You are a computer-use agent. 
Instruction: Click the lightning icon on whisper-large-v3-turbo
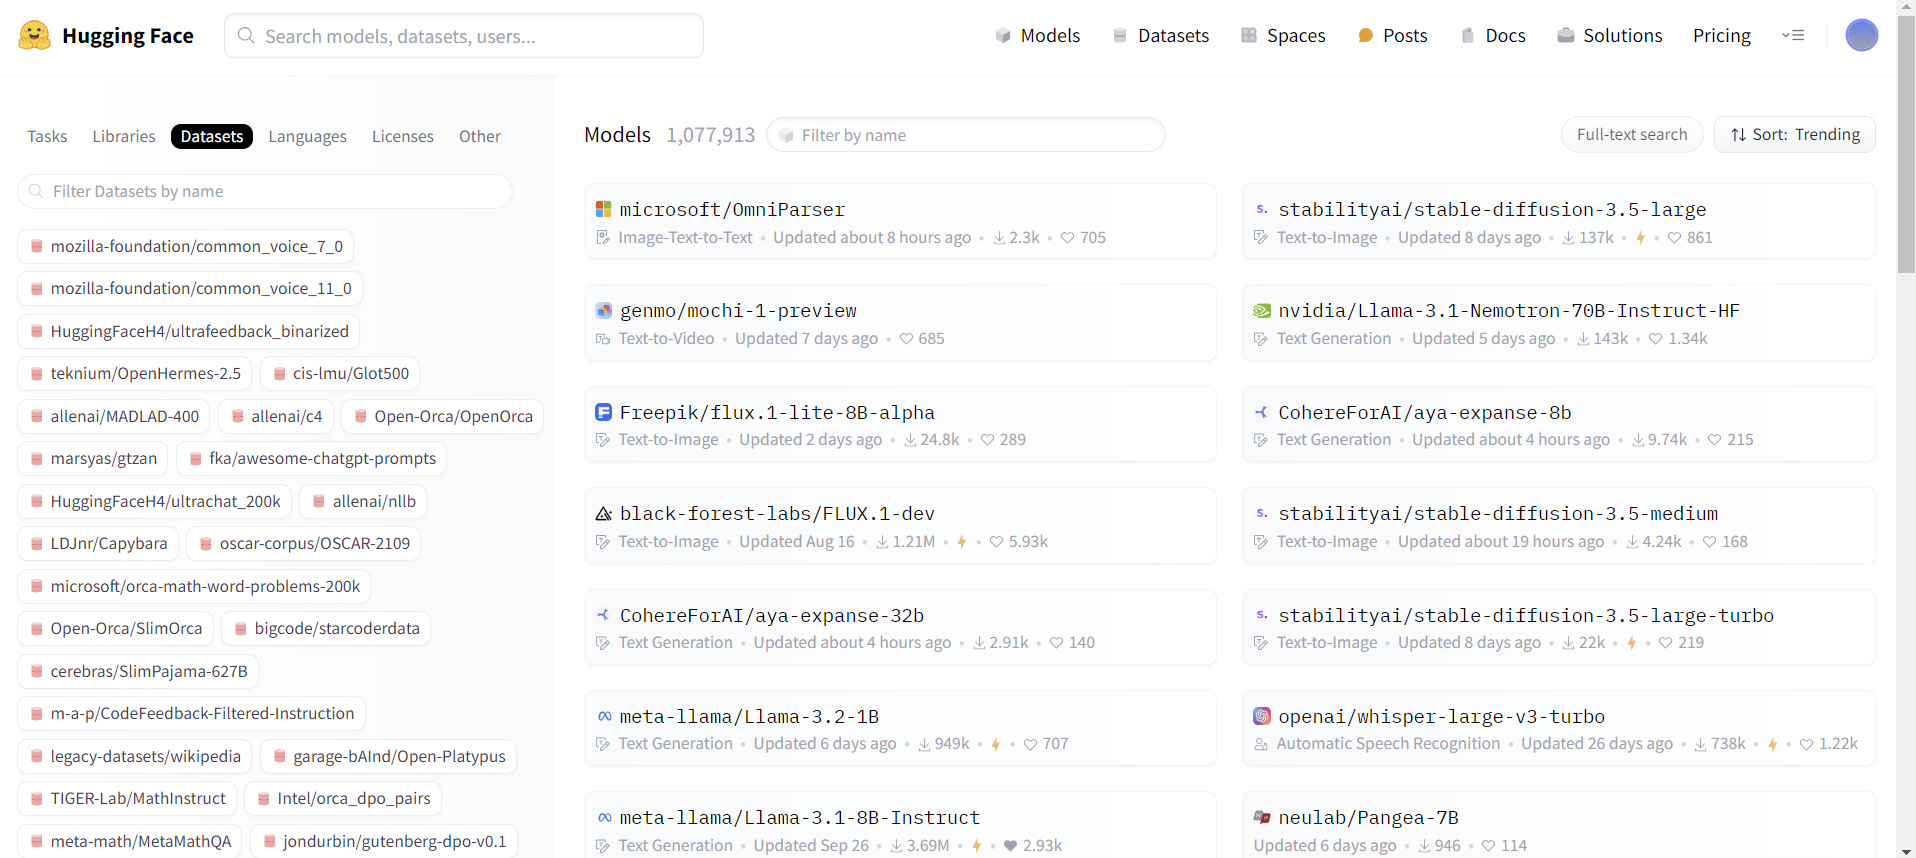point(1772,744)
